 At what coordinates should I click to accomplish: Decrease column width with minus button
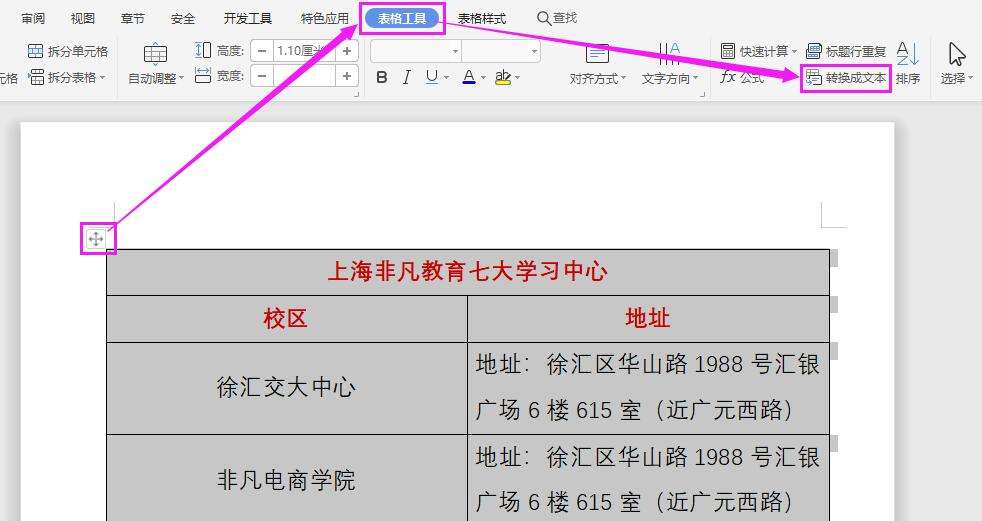point(262,76)
